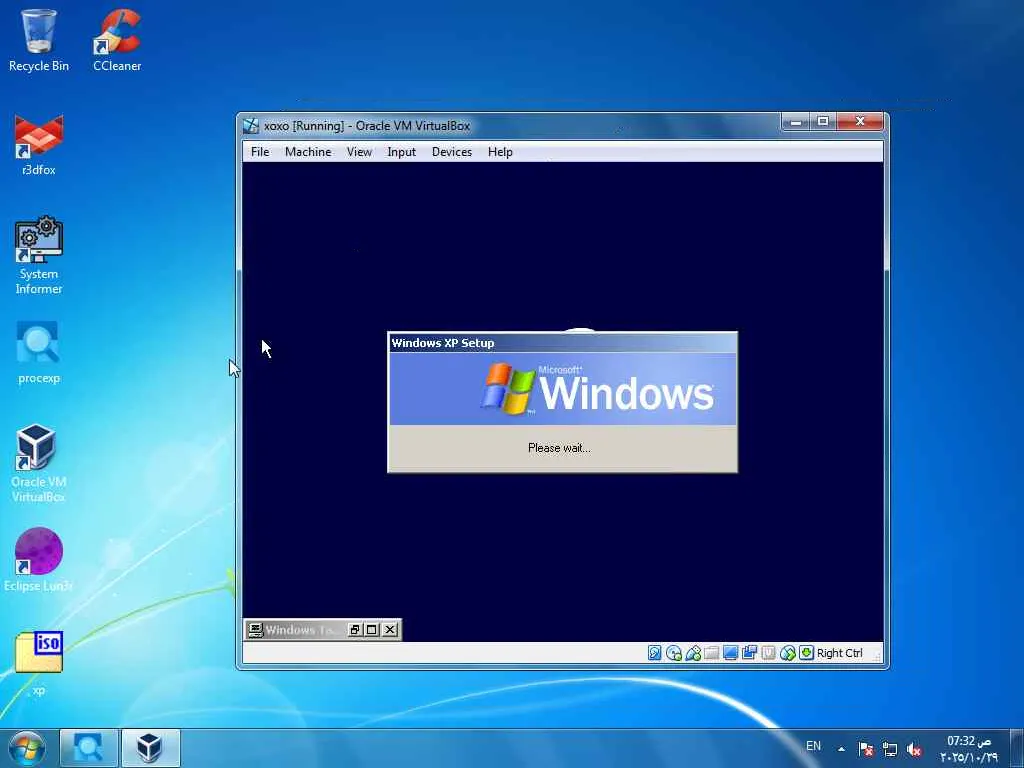
Task: Minimize the xoxo VirtualBox window
Action: [795, 121]
